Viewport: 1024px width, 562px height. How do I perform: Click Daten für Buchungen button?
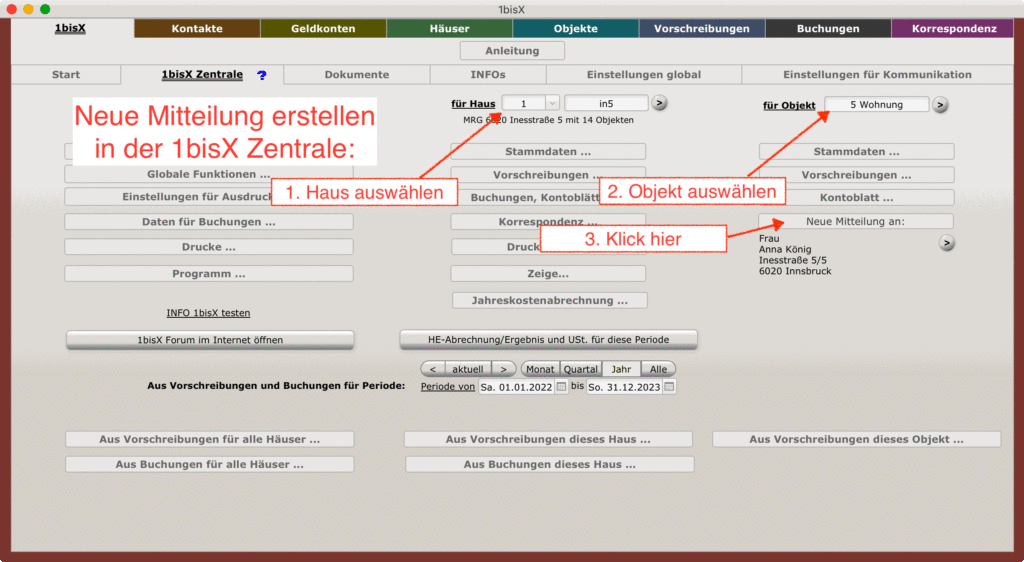point(208,222)
